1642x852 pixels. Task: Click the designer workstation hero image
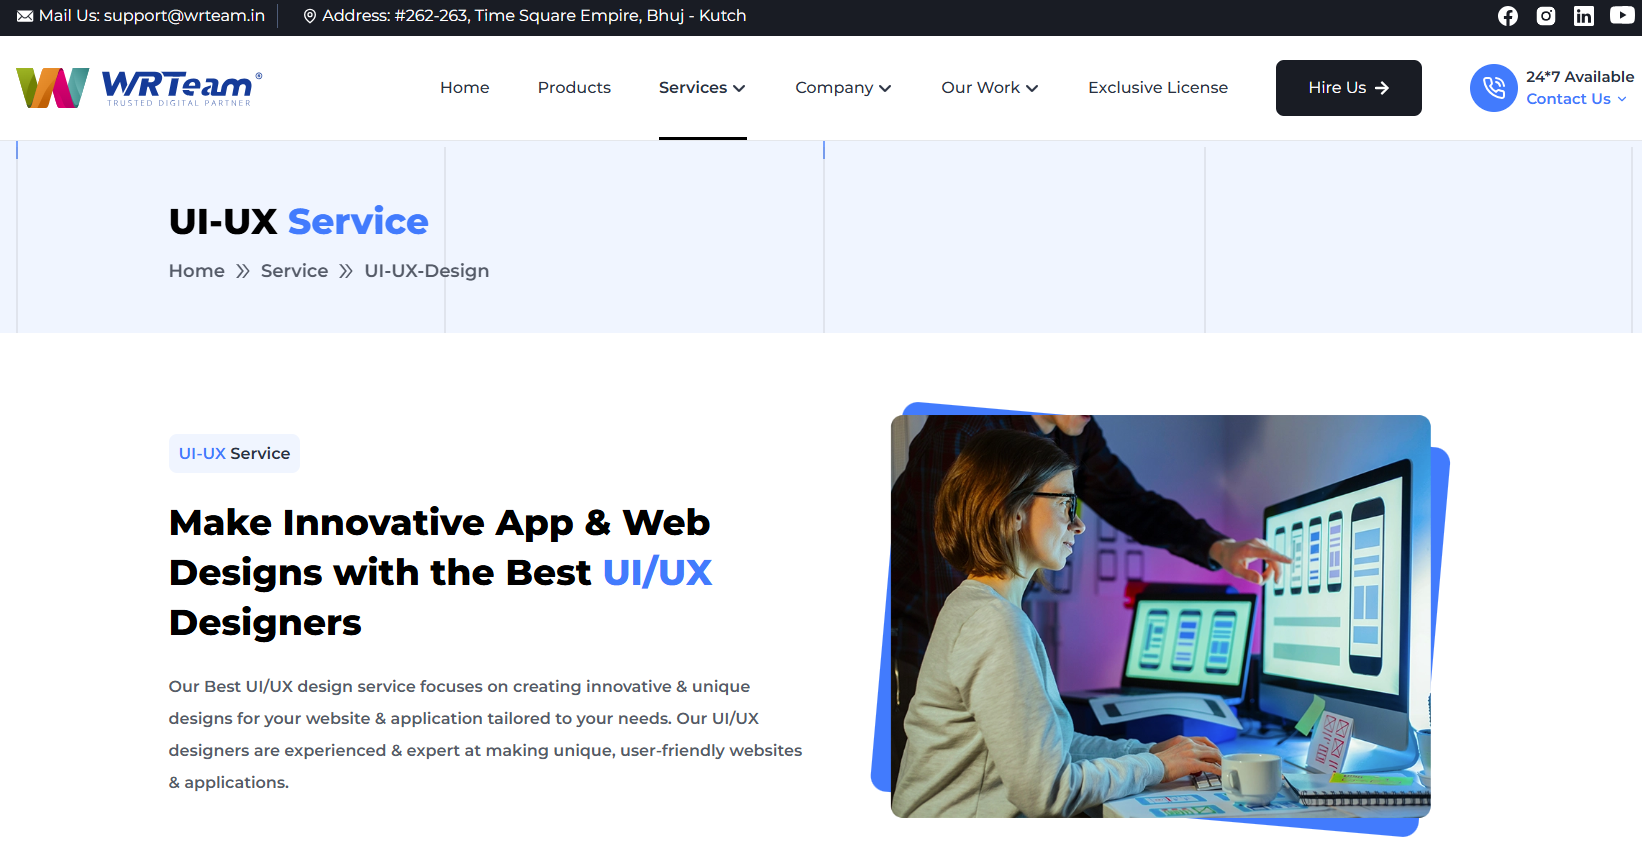(1160, 616)
